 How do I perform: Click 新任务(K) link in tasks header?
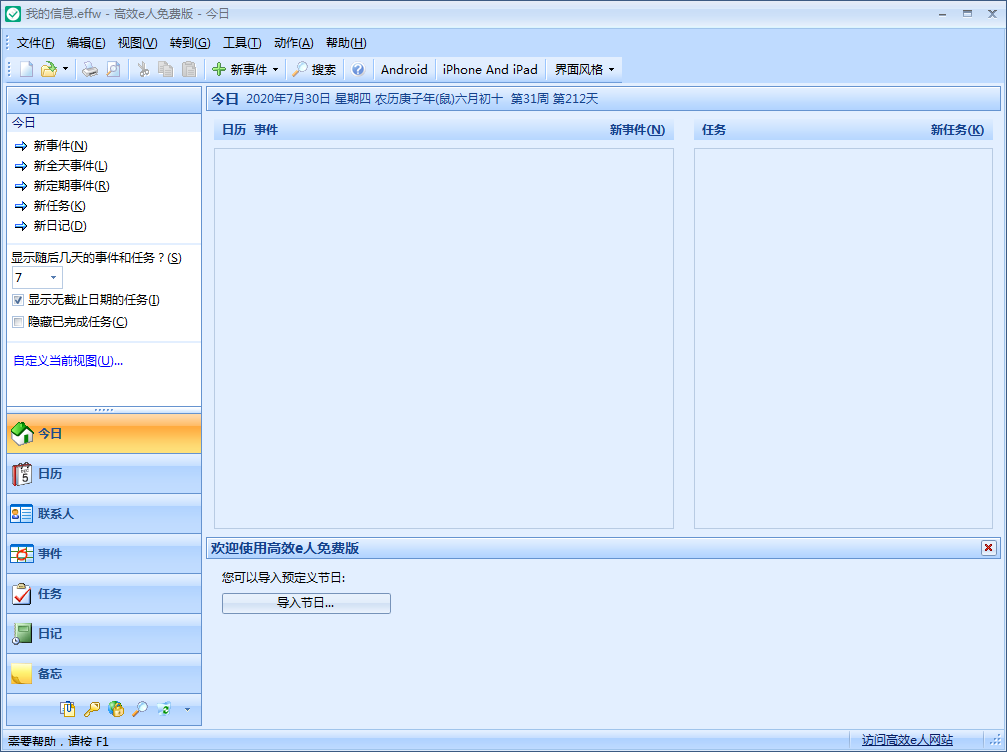click(957, 130)
